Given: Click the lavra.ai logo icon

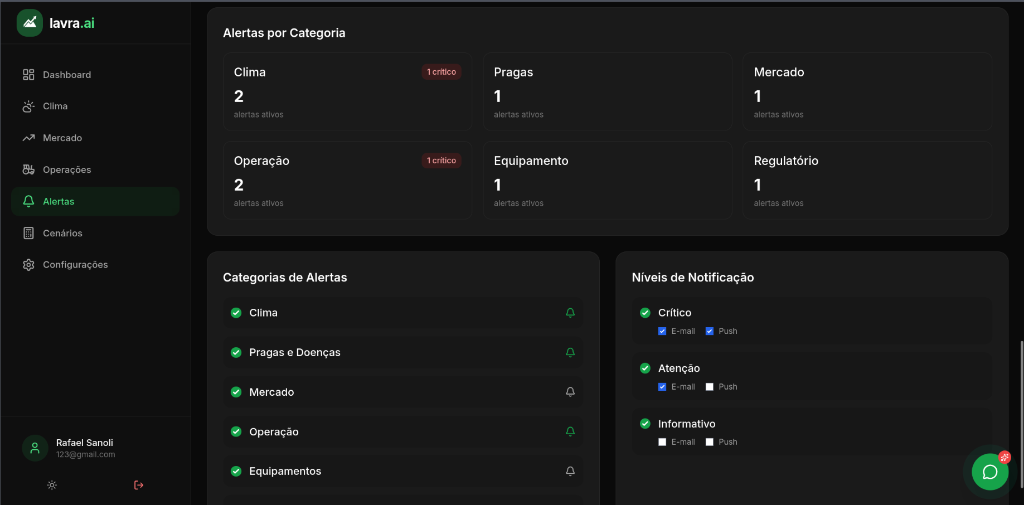Looking at the screenshot, I should [30, 22].
